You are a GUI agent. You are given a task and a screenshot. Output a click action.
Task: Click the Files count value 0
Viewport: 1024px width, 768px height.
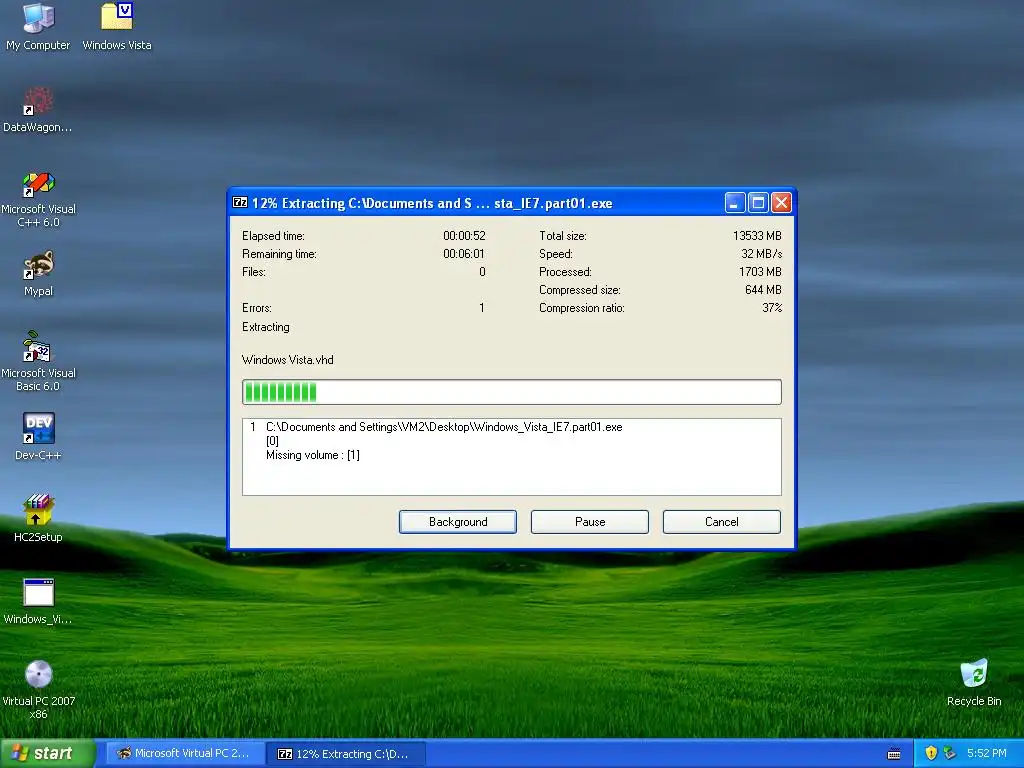pos(482,272)
